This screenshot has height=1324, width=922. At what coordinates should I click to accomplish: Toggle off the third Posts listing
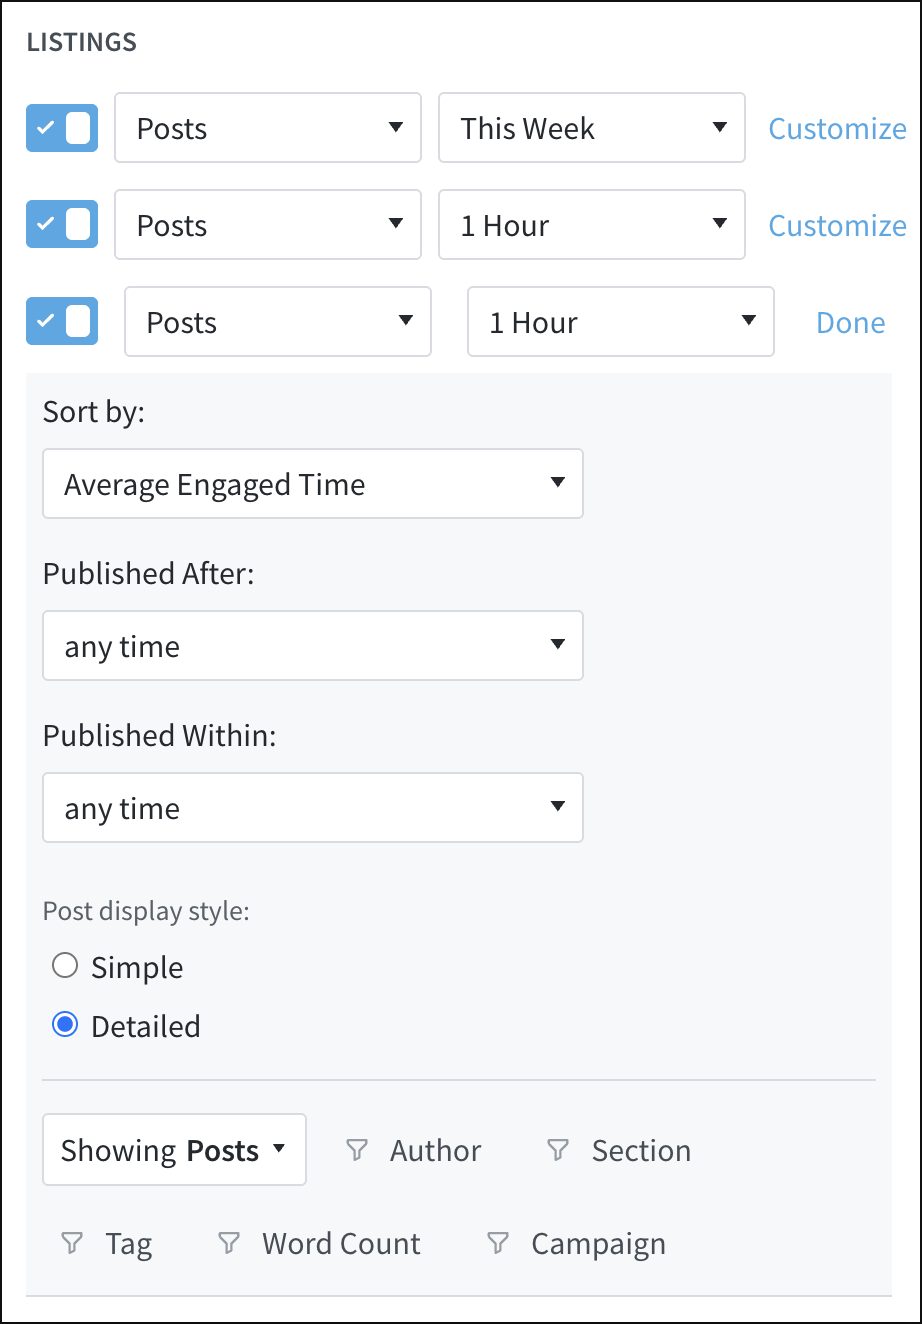[61, 321]
